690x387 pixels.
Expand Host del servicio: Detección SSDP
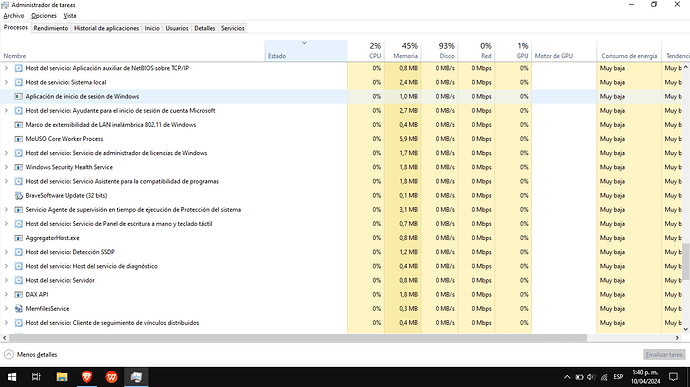tap(6, 252)
